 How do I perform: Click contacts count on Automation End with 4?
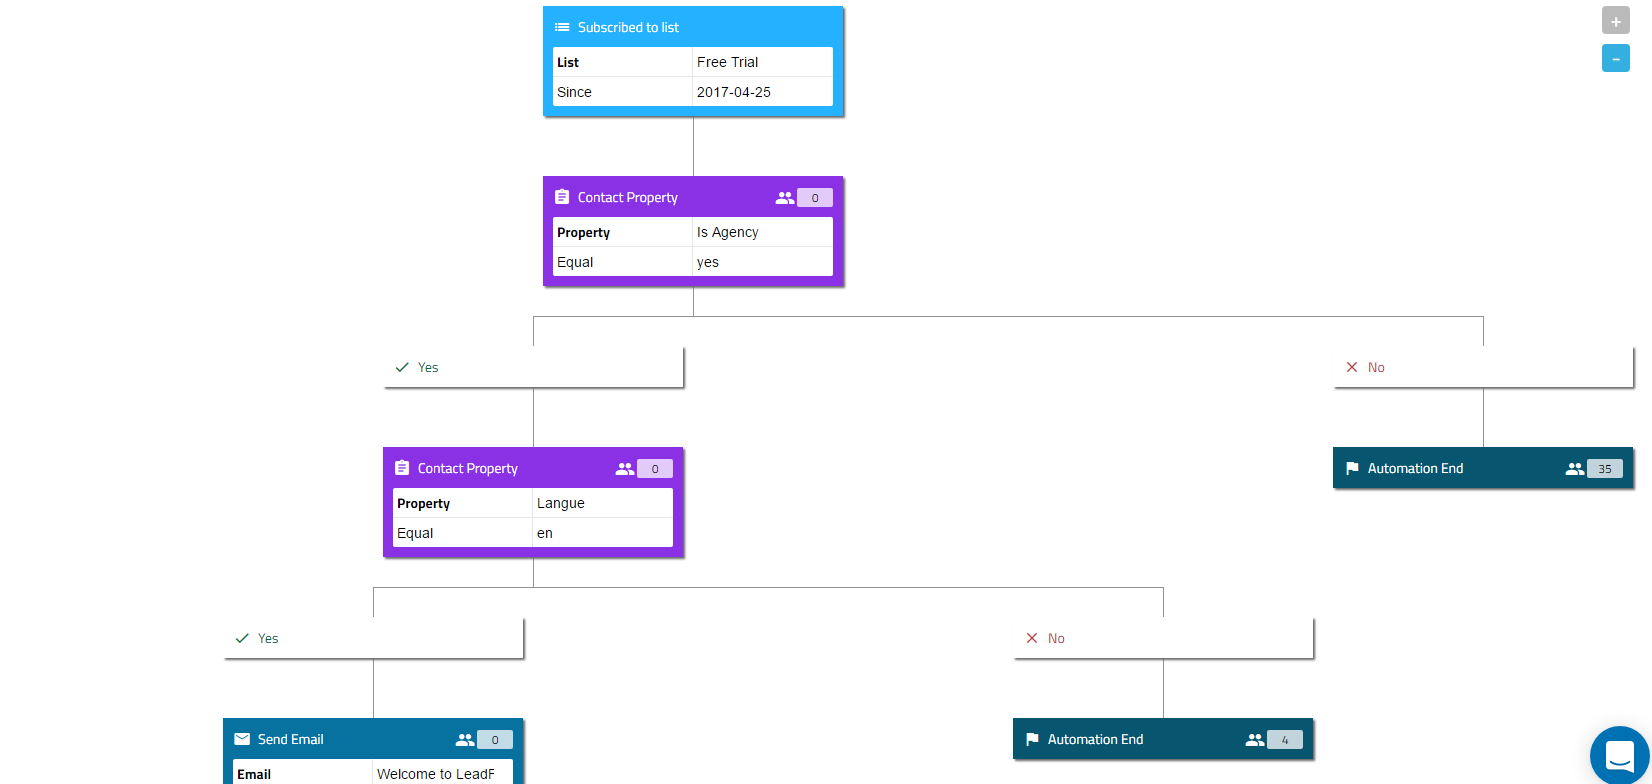(x=1285, y=740)
